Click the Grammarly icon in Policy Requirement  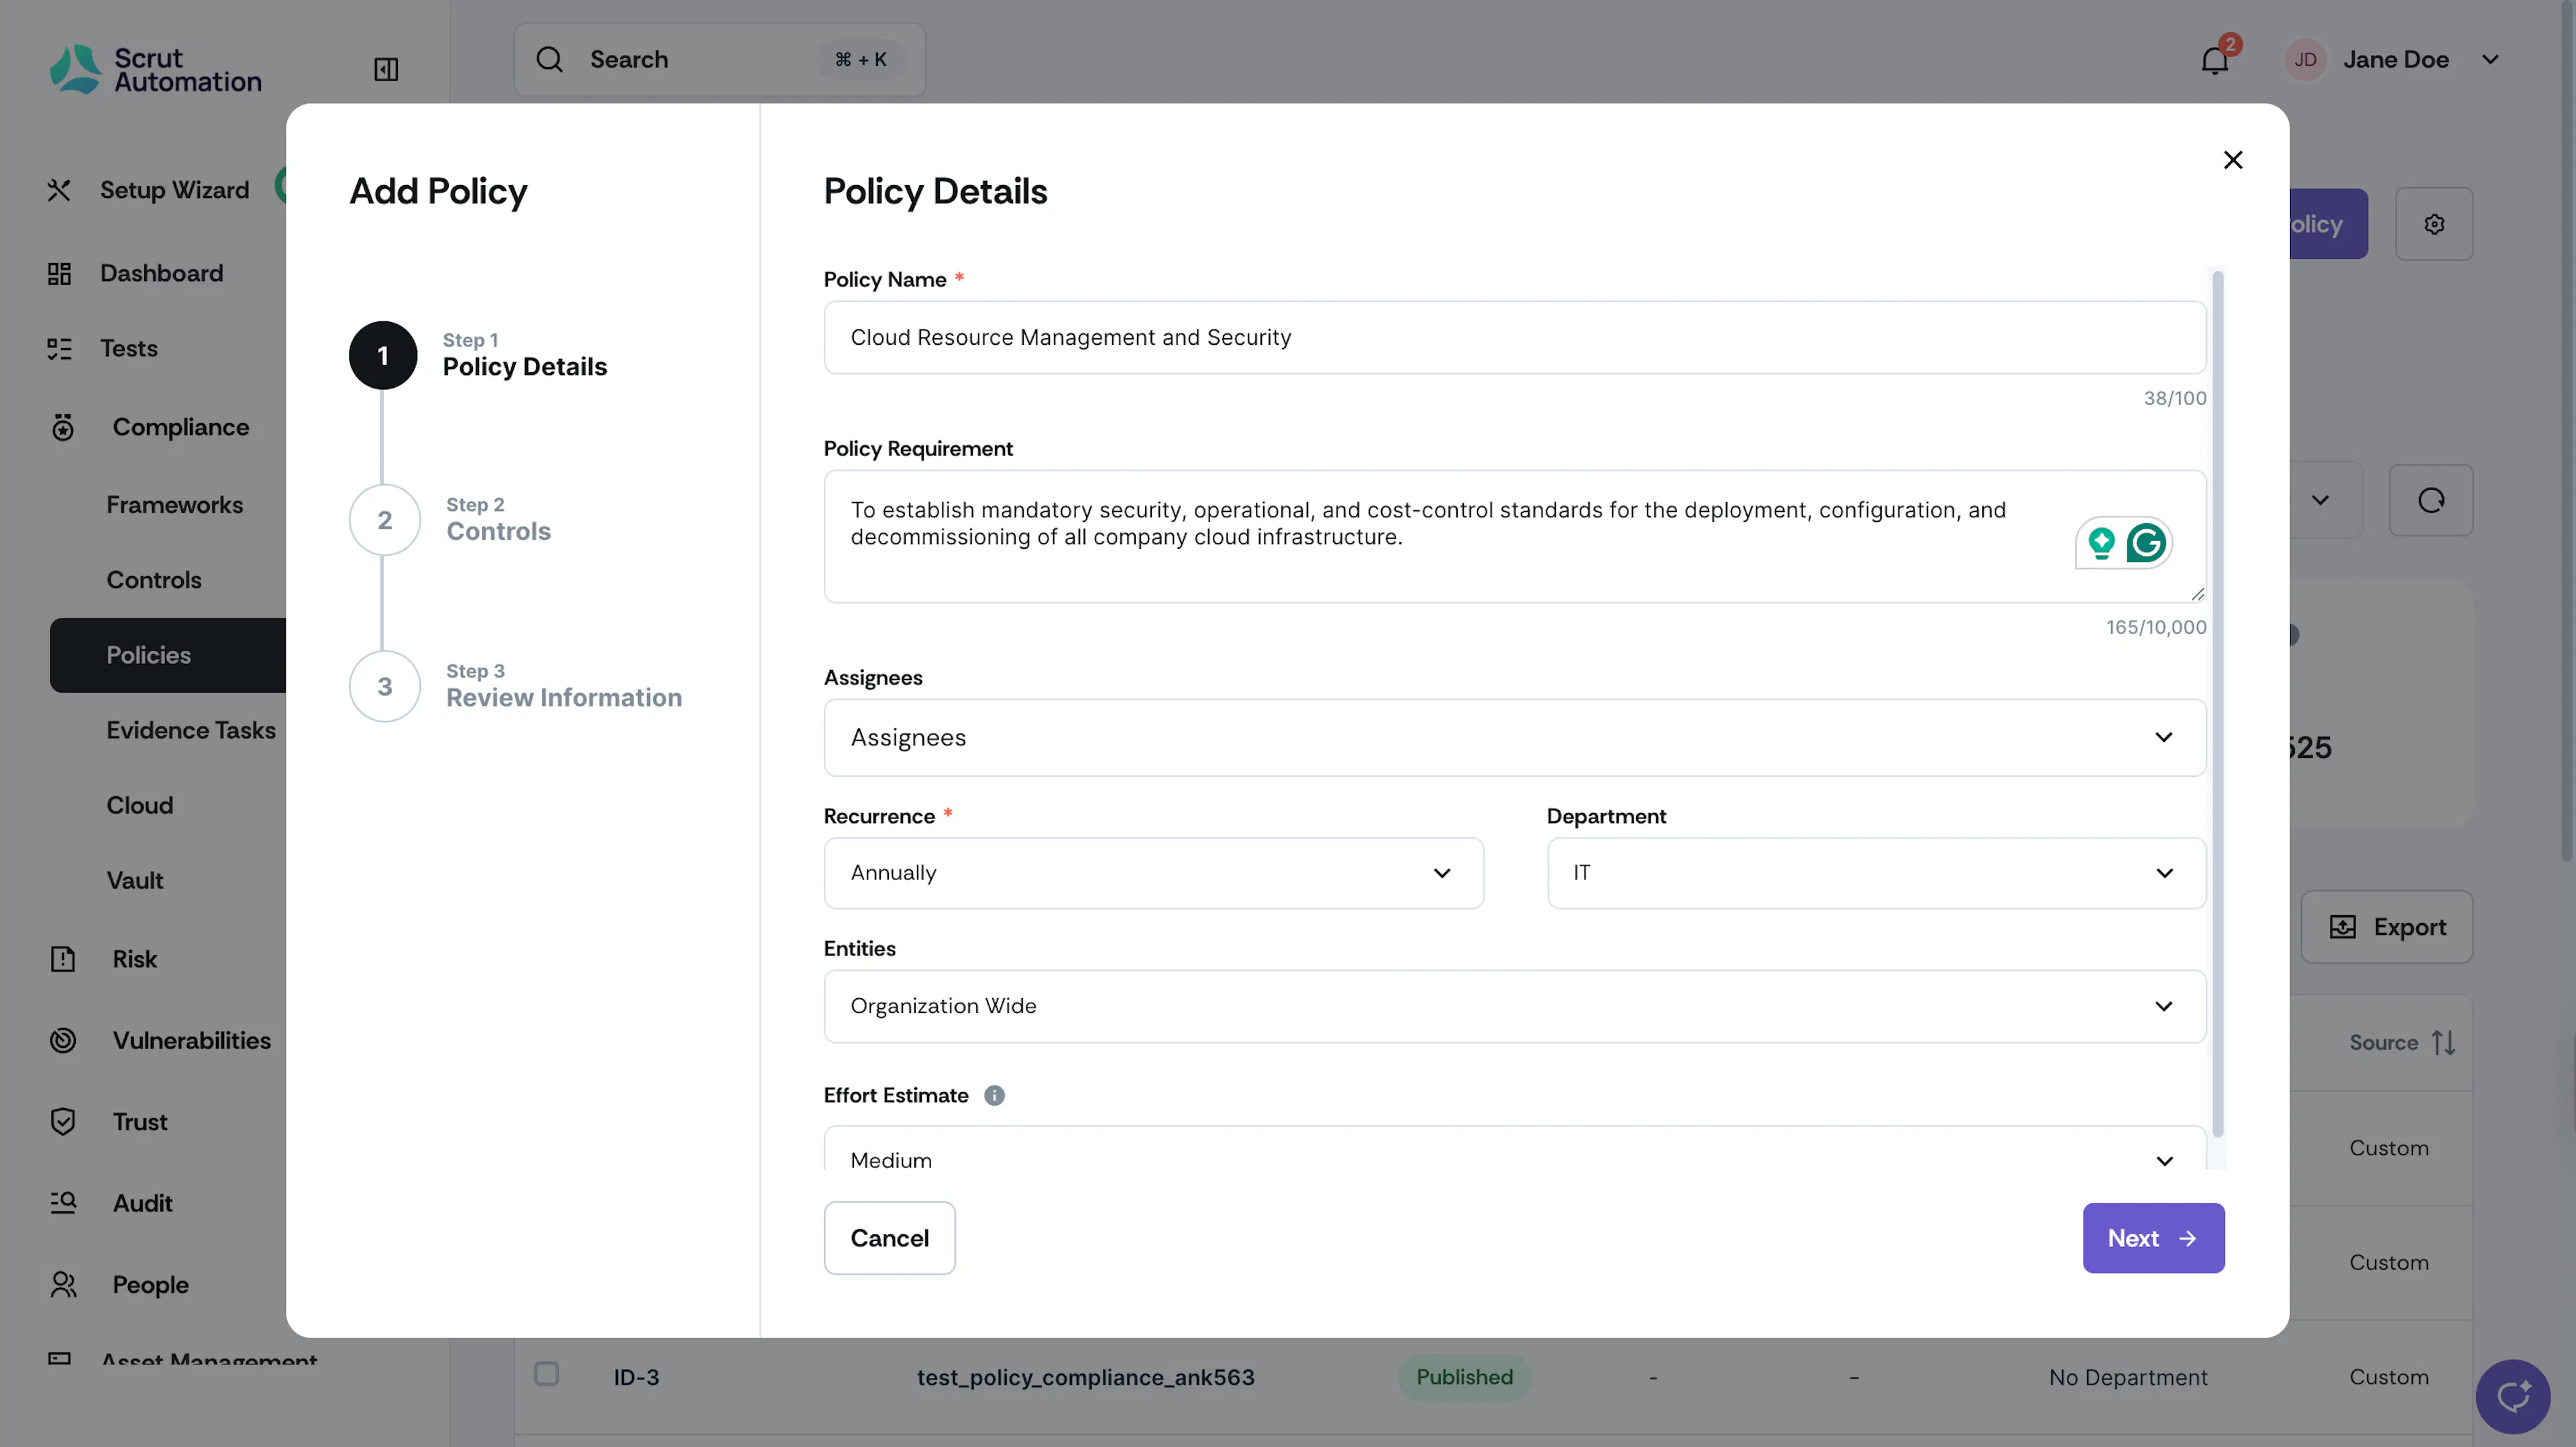pos(2146,543)
